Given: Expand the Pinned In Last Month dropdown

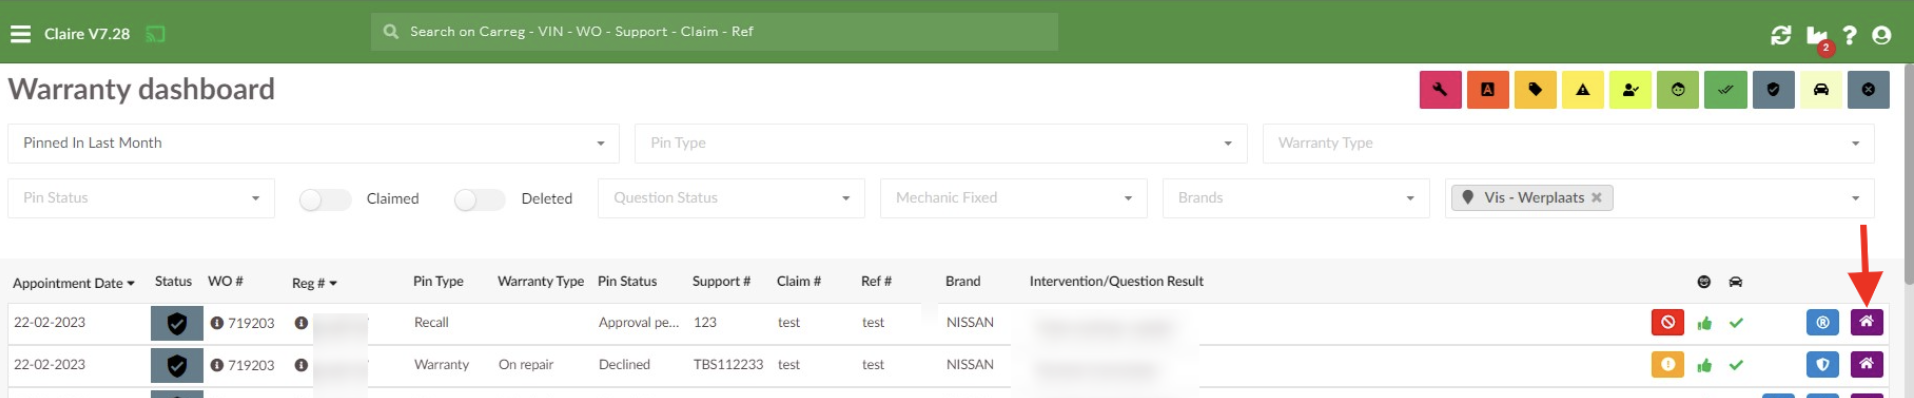Looking at the screenshot, I should point(313,143).
